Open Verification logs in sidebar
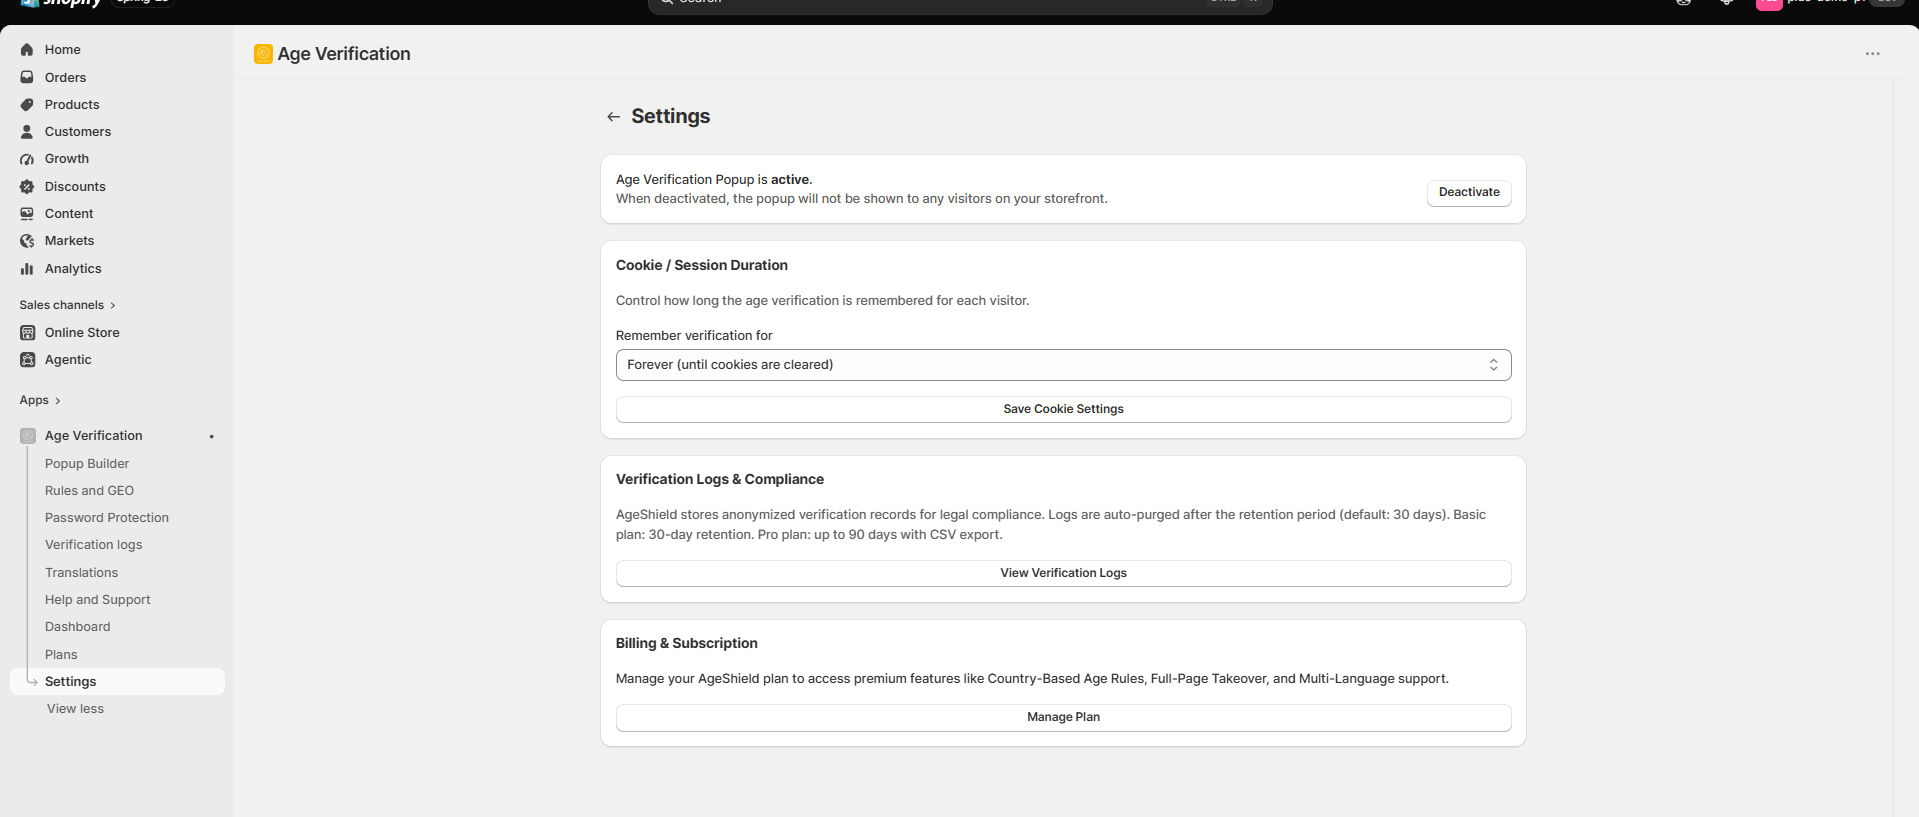The width and height of the screenshot is (1919, 817). point(93,545)
